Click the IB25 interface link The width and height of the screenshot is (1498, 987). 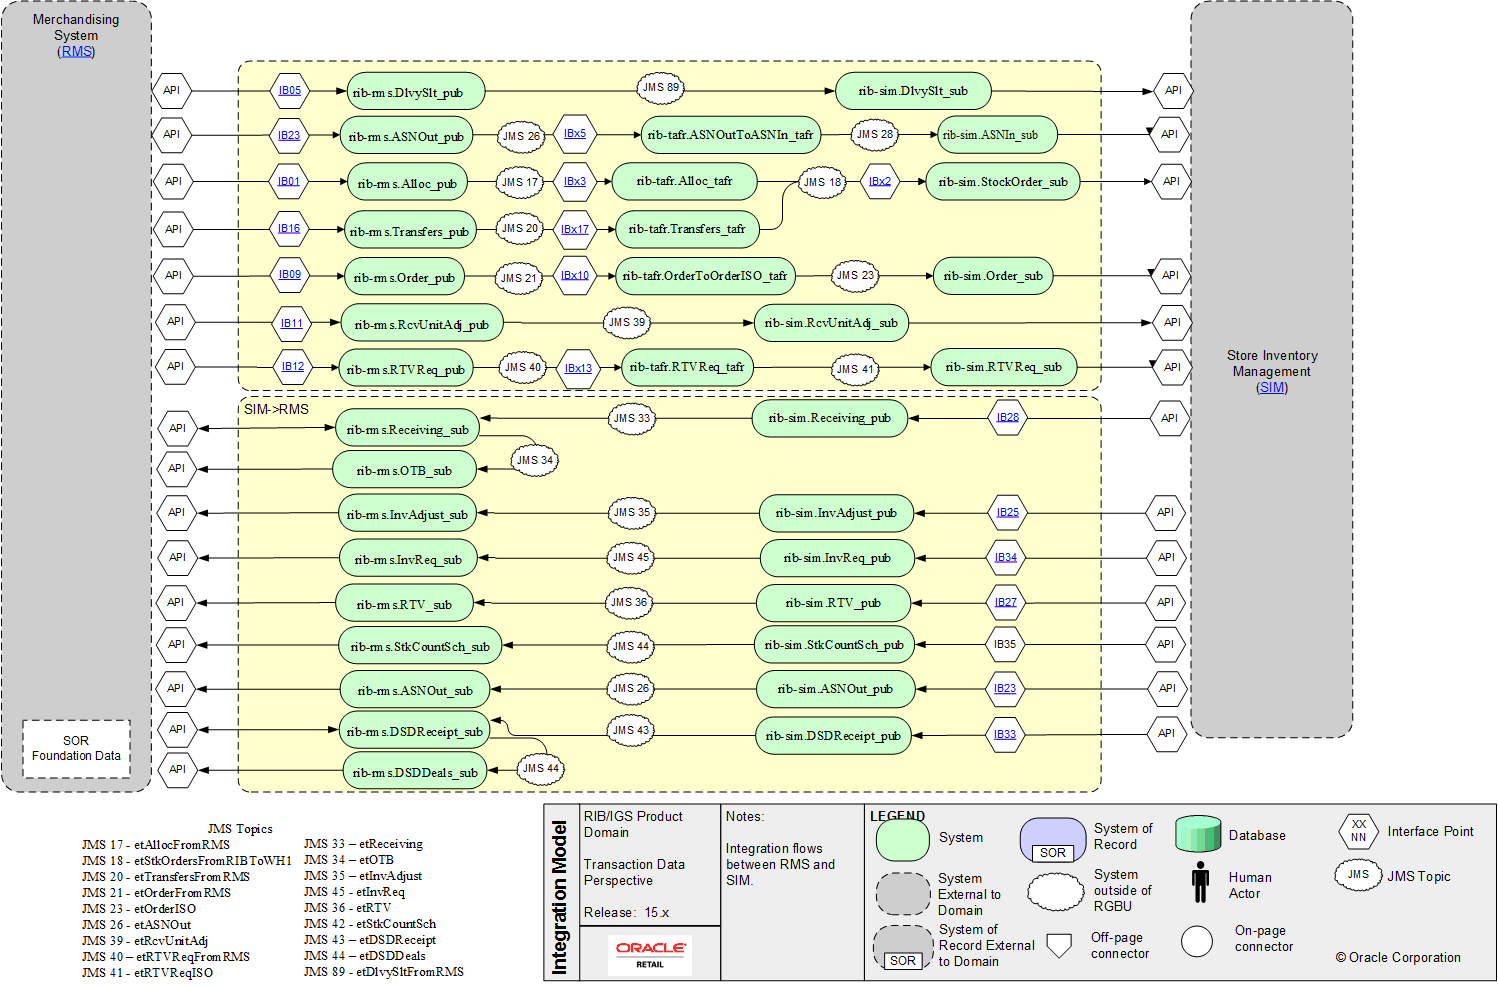pyautogui.click(x=1008, y=512)
